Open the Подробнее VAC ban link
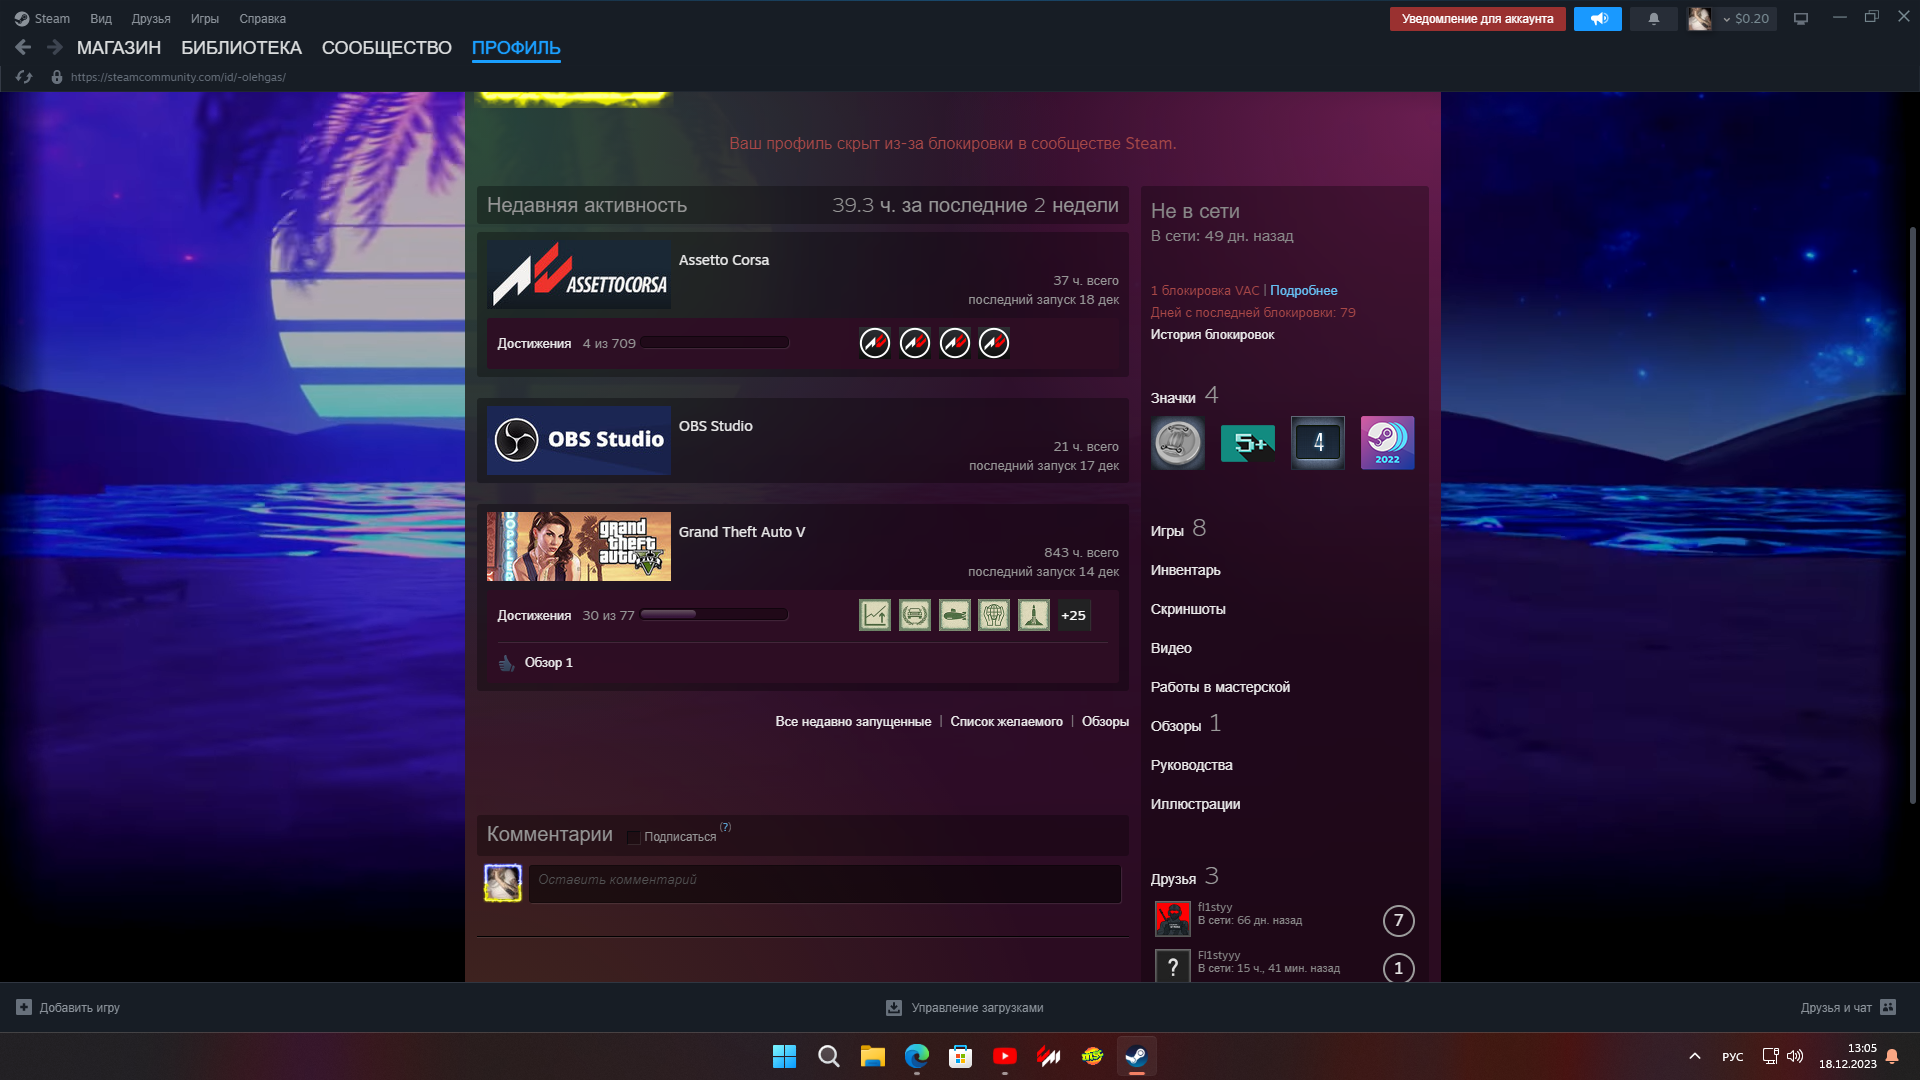Image resolution: width=1920 pixels, height=1080 pixels. [1304, 291]
